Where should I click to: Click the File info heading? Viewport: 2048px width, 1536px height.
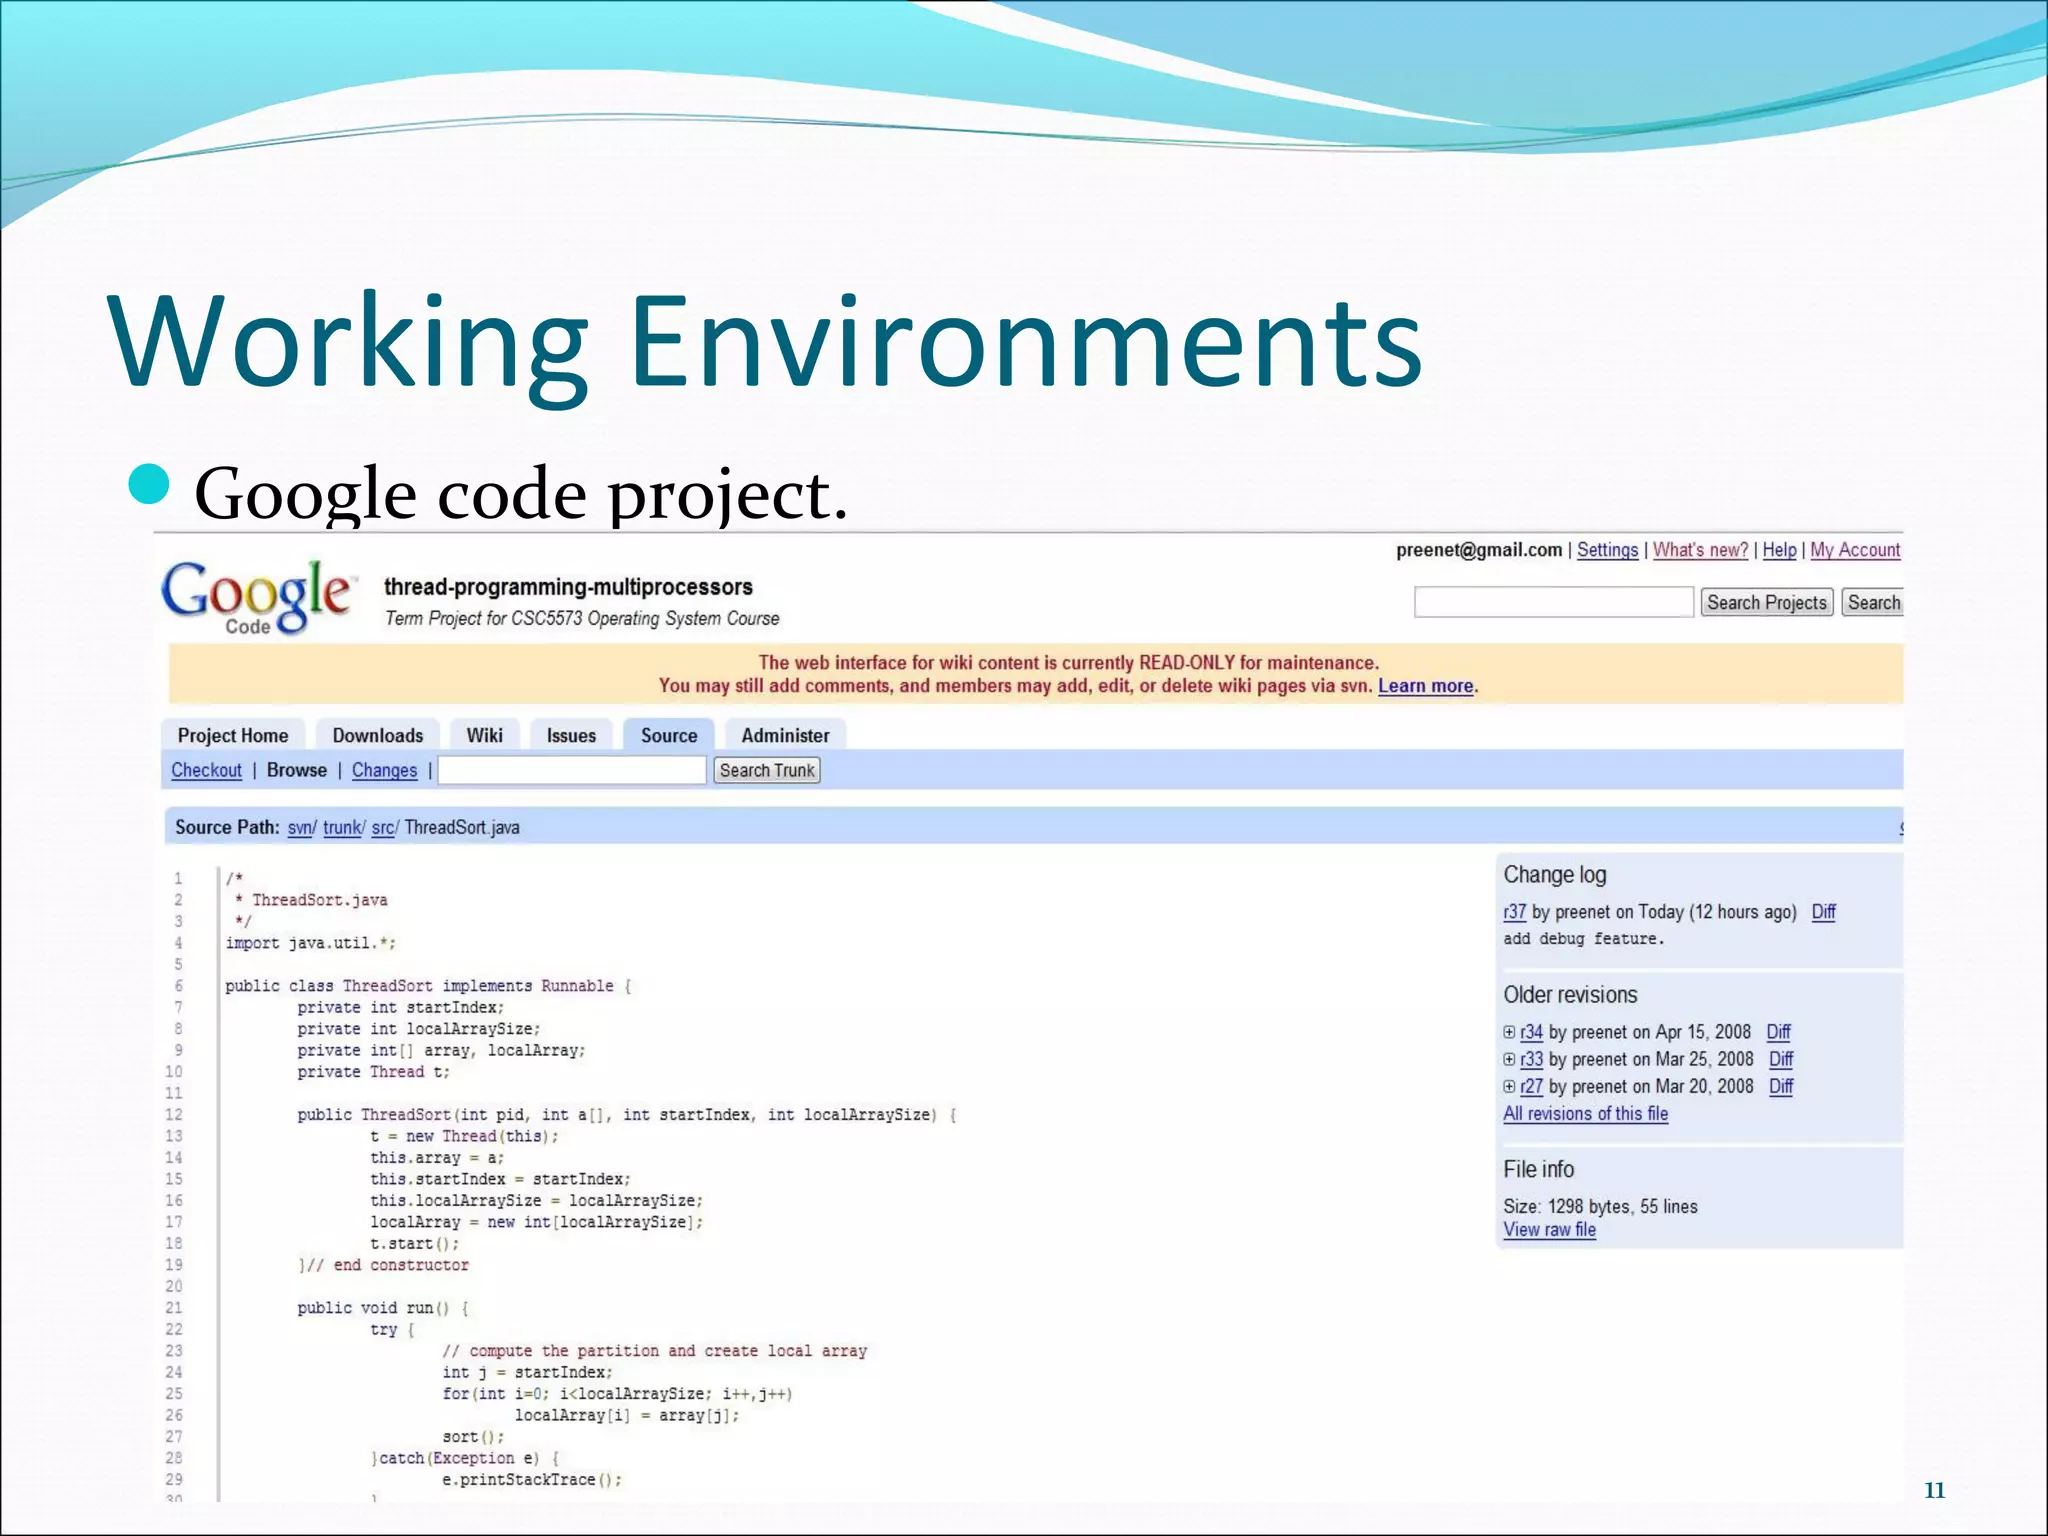(1538, 1169)
